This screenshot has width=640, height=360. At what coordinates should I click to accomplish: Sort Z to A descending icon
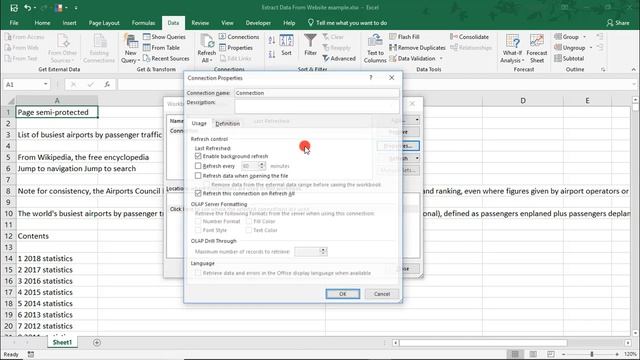click(272, 54)
